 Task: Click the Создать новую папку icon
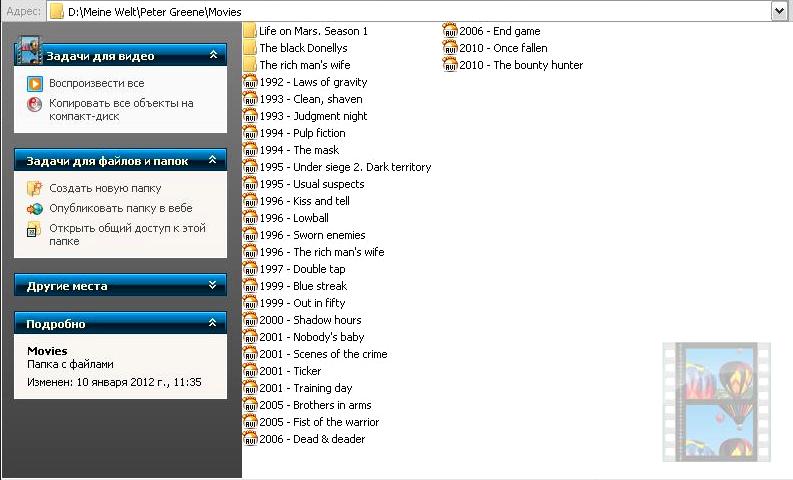(34, 188)
